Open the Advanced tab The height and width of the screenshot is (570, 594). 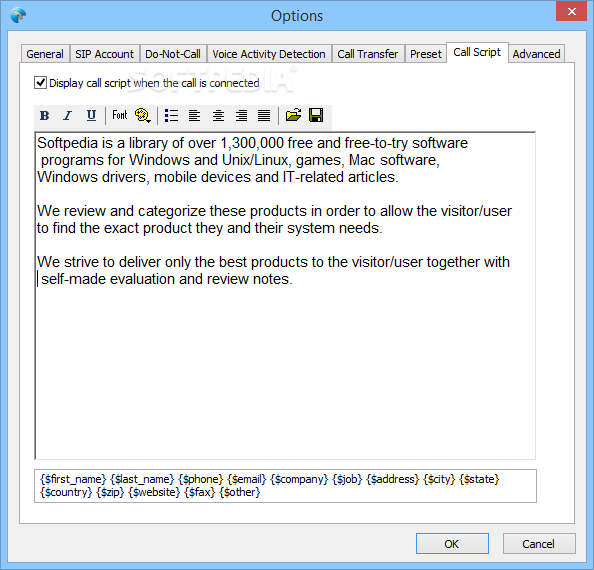536,54
